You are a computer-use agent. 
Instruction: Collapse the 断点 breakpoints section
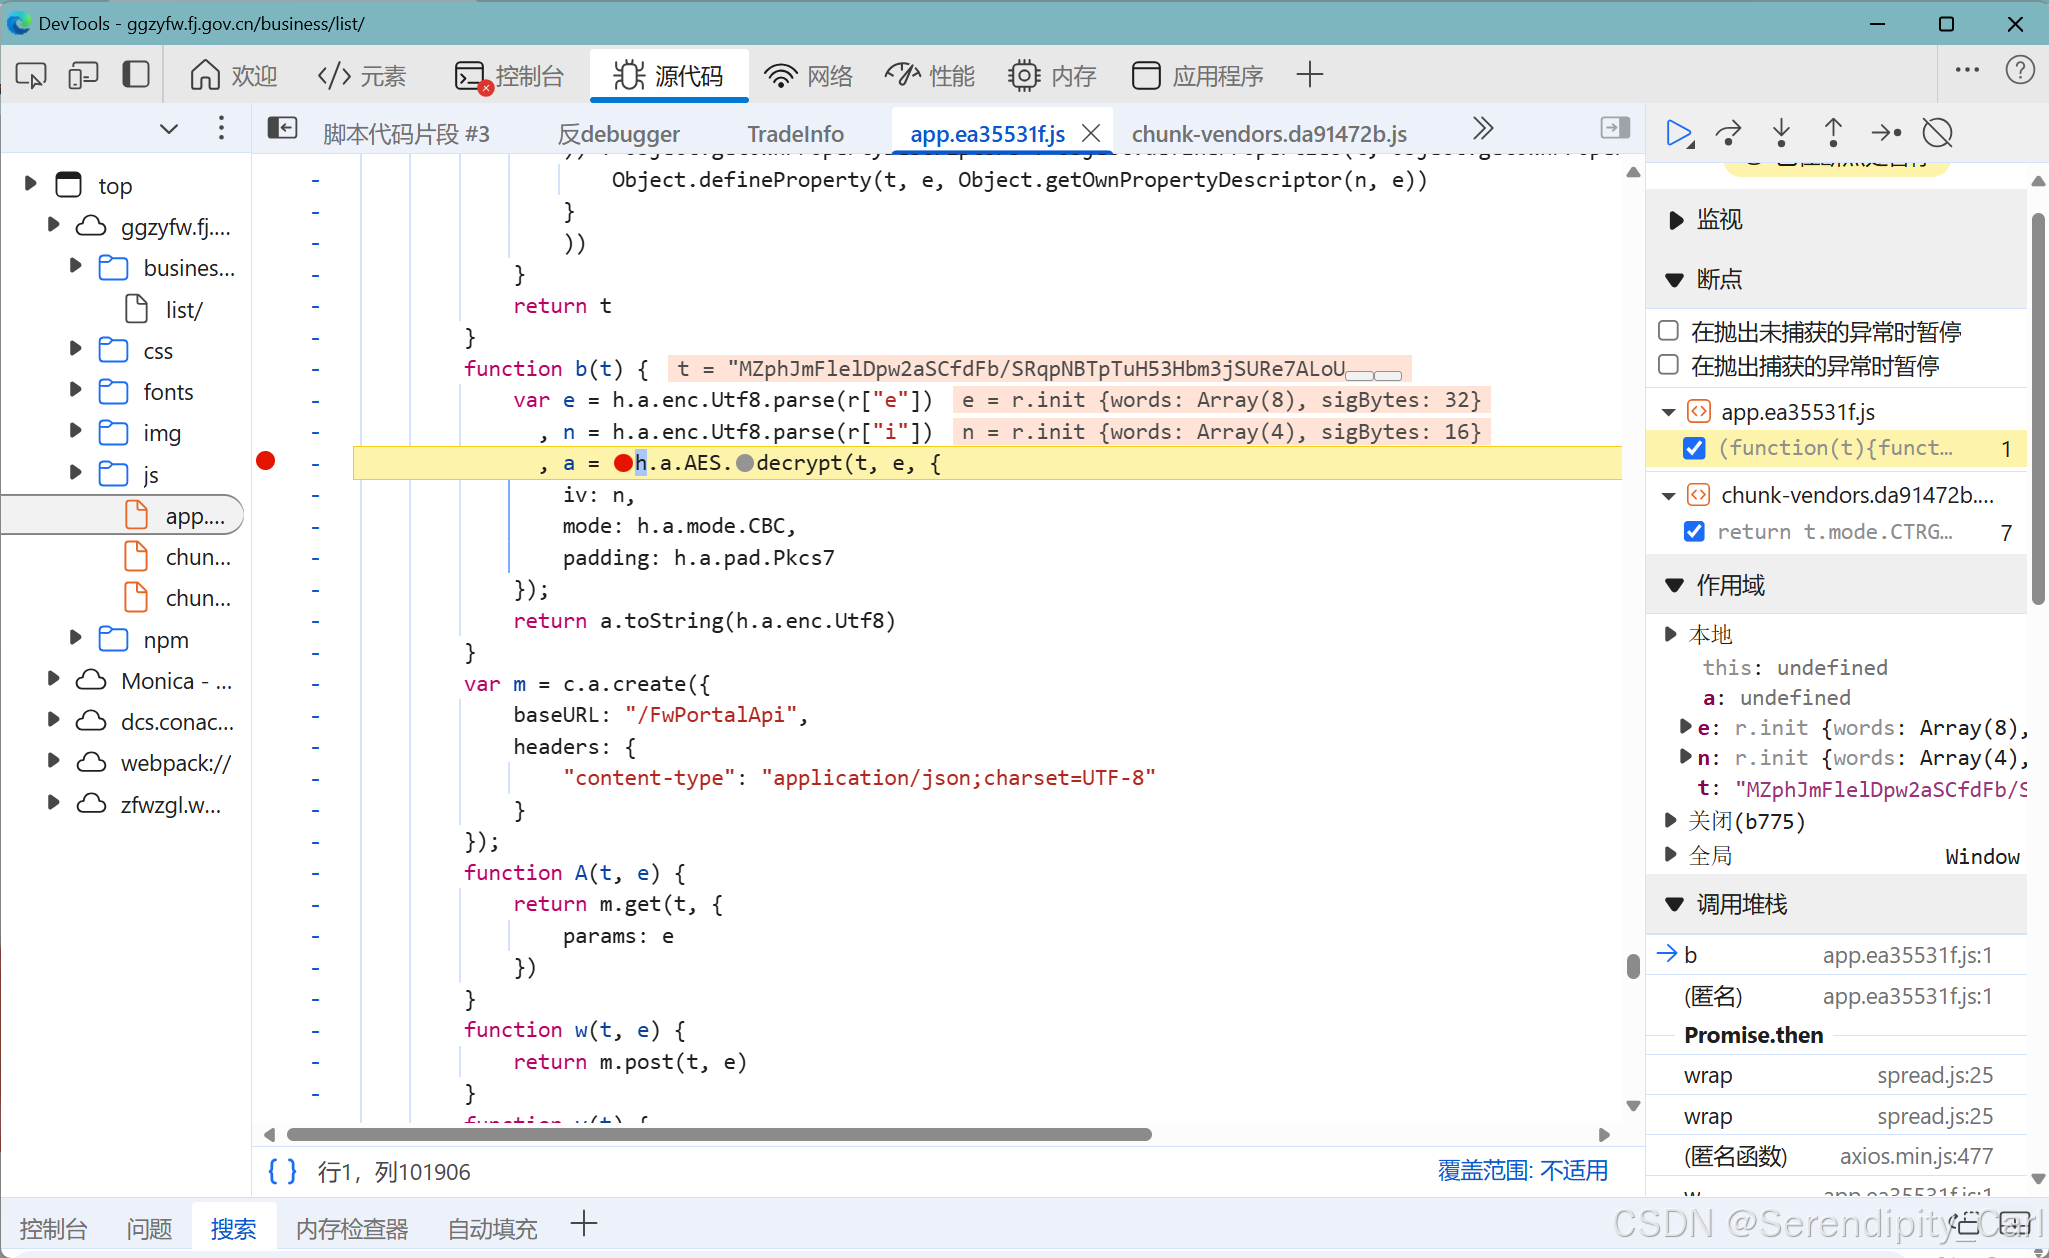click(x=1674, y=280)
